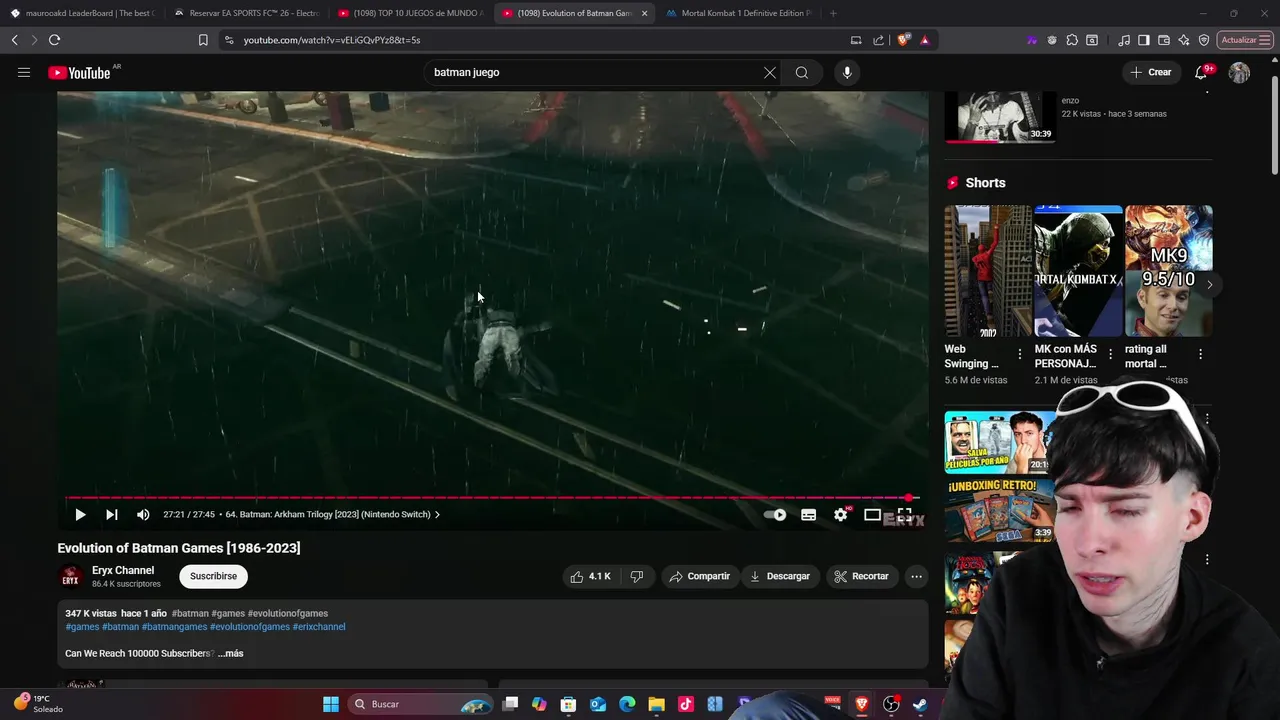Open the Windows Start menu
Image resolution: width=1280 pixels, height=720 pixels.
point(331,704)
